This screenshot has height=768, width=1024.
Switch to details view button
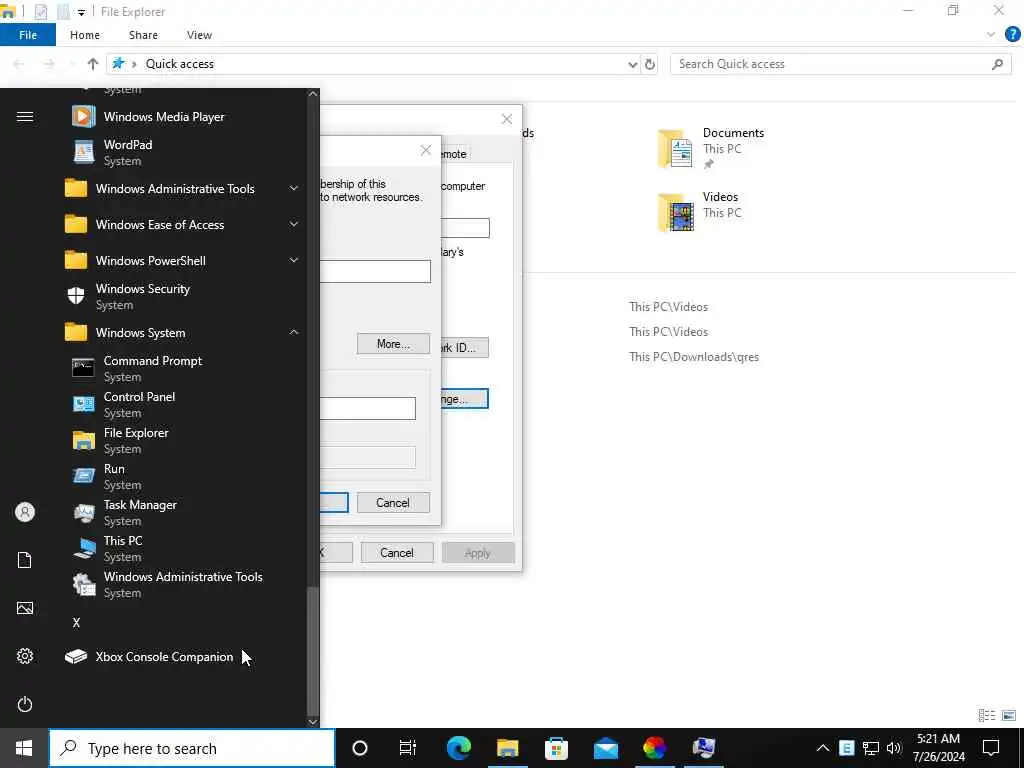click(987, 716)
